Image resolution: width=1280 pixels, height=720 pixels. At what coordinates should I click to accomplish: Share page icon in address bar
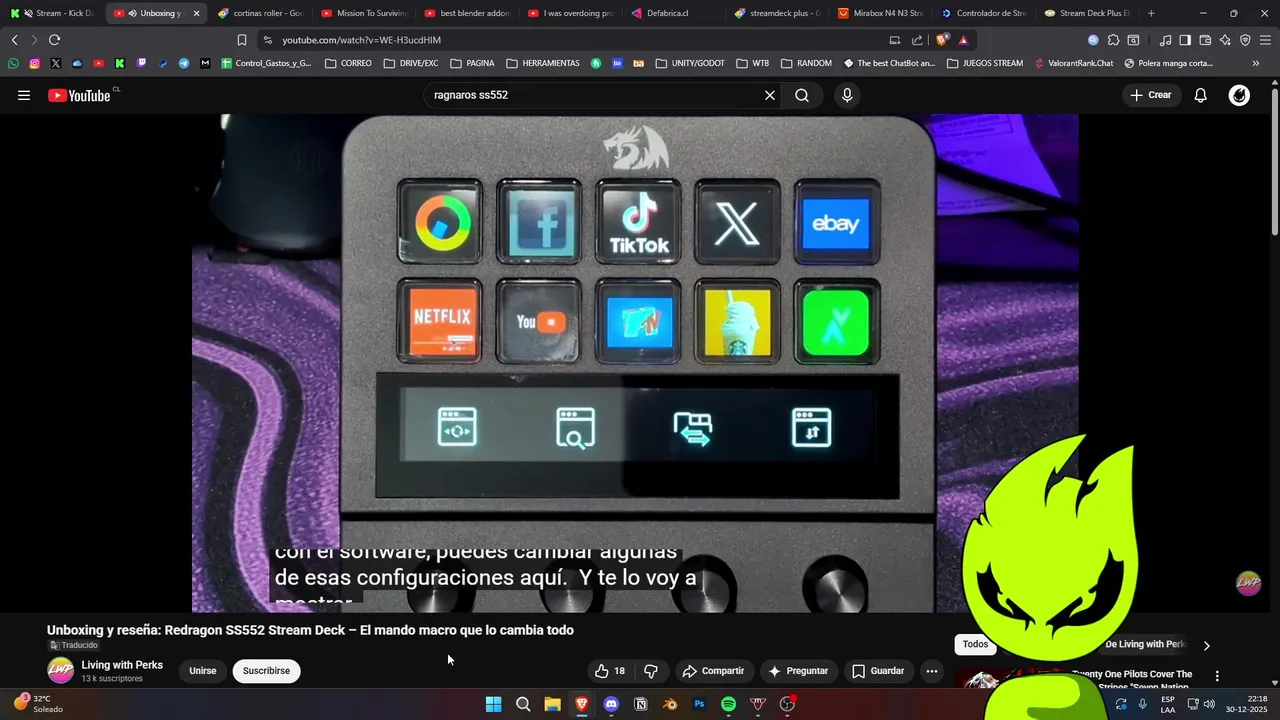coord(917,40)
